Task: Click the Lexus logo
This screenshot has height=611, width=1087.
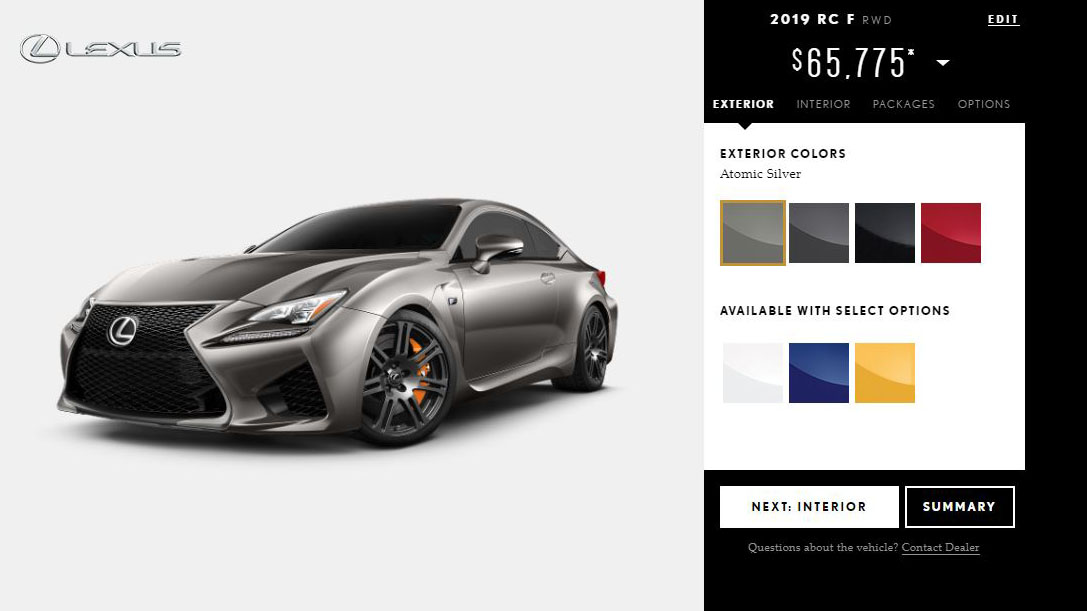Action: 101,49
